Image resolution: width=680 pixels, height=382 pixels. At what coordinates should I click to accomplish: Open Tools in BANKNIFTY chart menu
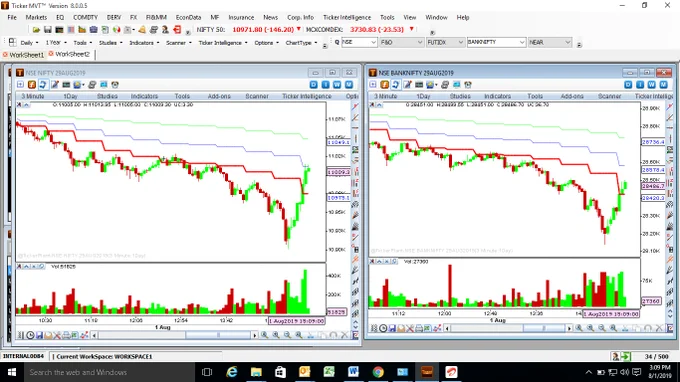click(535, 96)
